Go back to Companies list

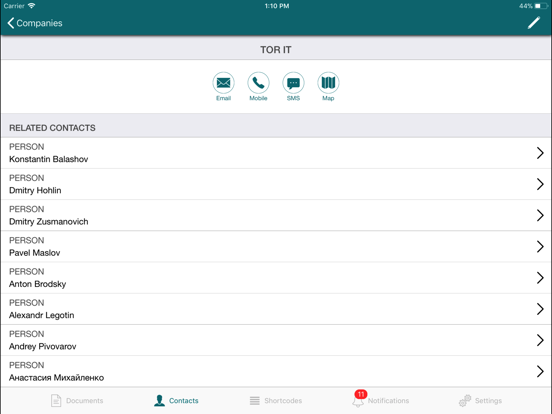[34, 23]
